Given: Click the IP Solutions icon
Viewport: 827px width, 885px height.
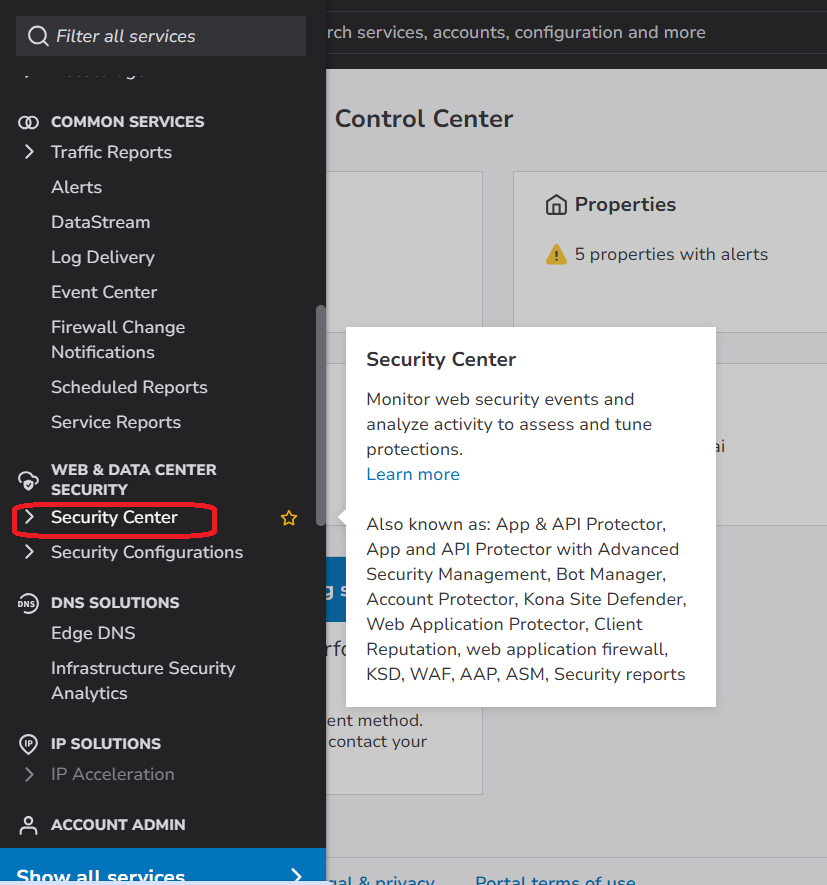Looking at the screenshot, I should click(29, 744).
